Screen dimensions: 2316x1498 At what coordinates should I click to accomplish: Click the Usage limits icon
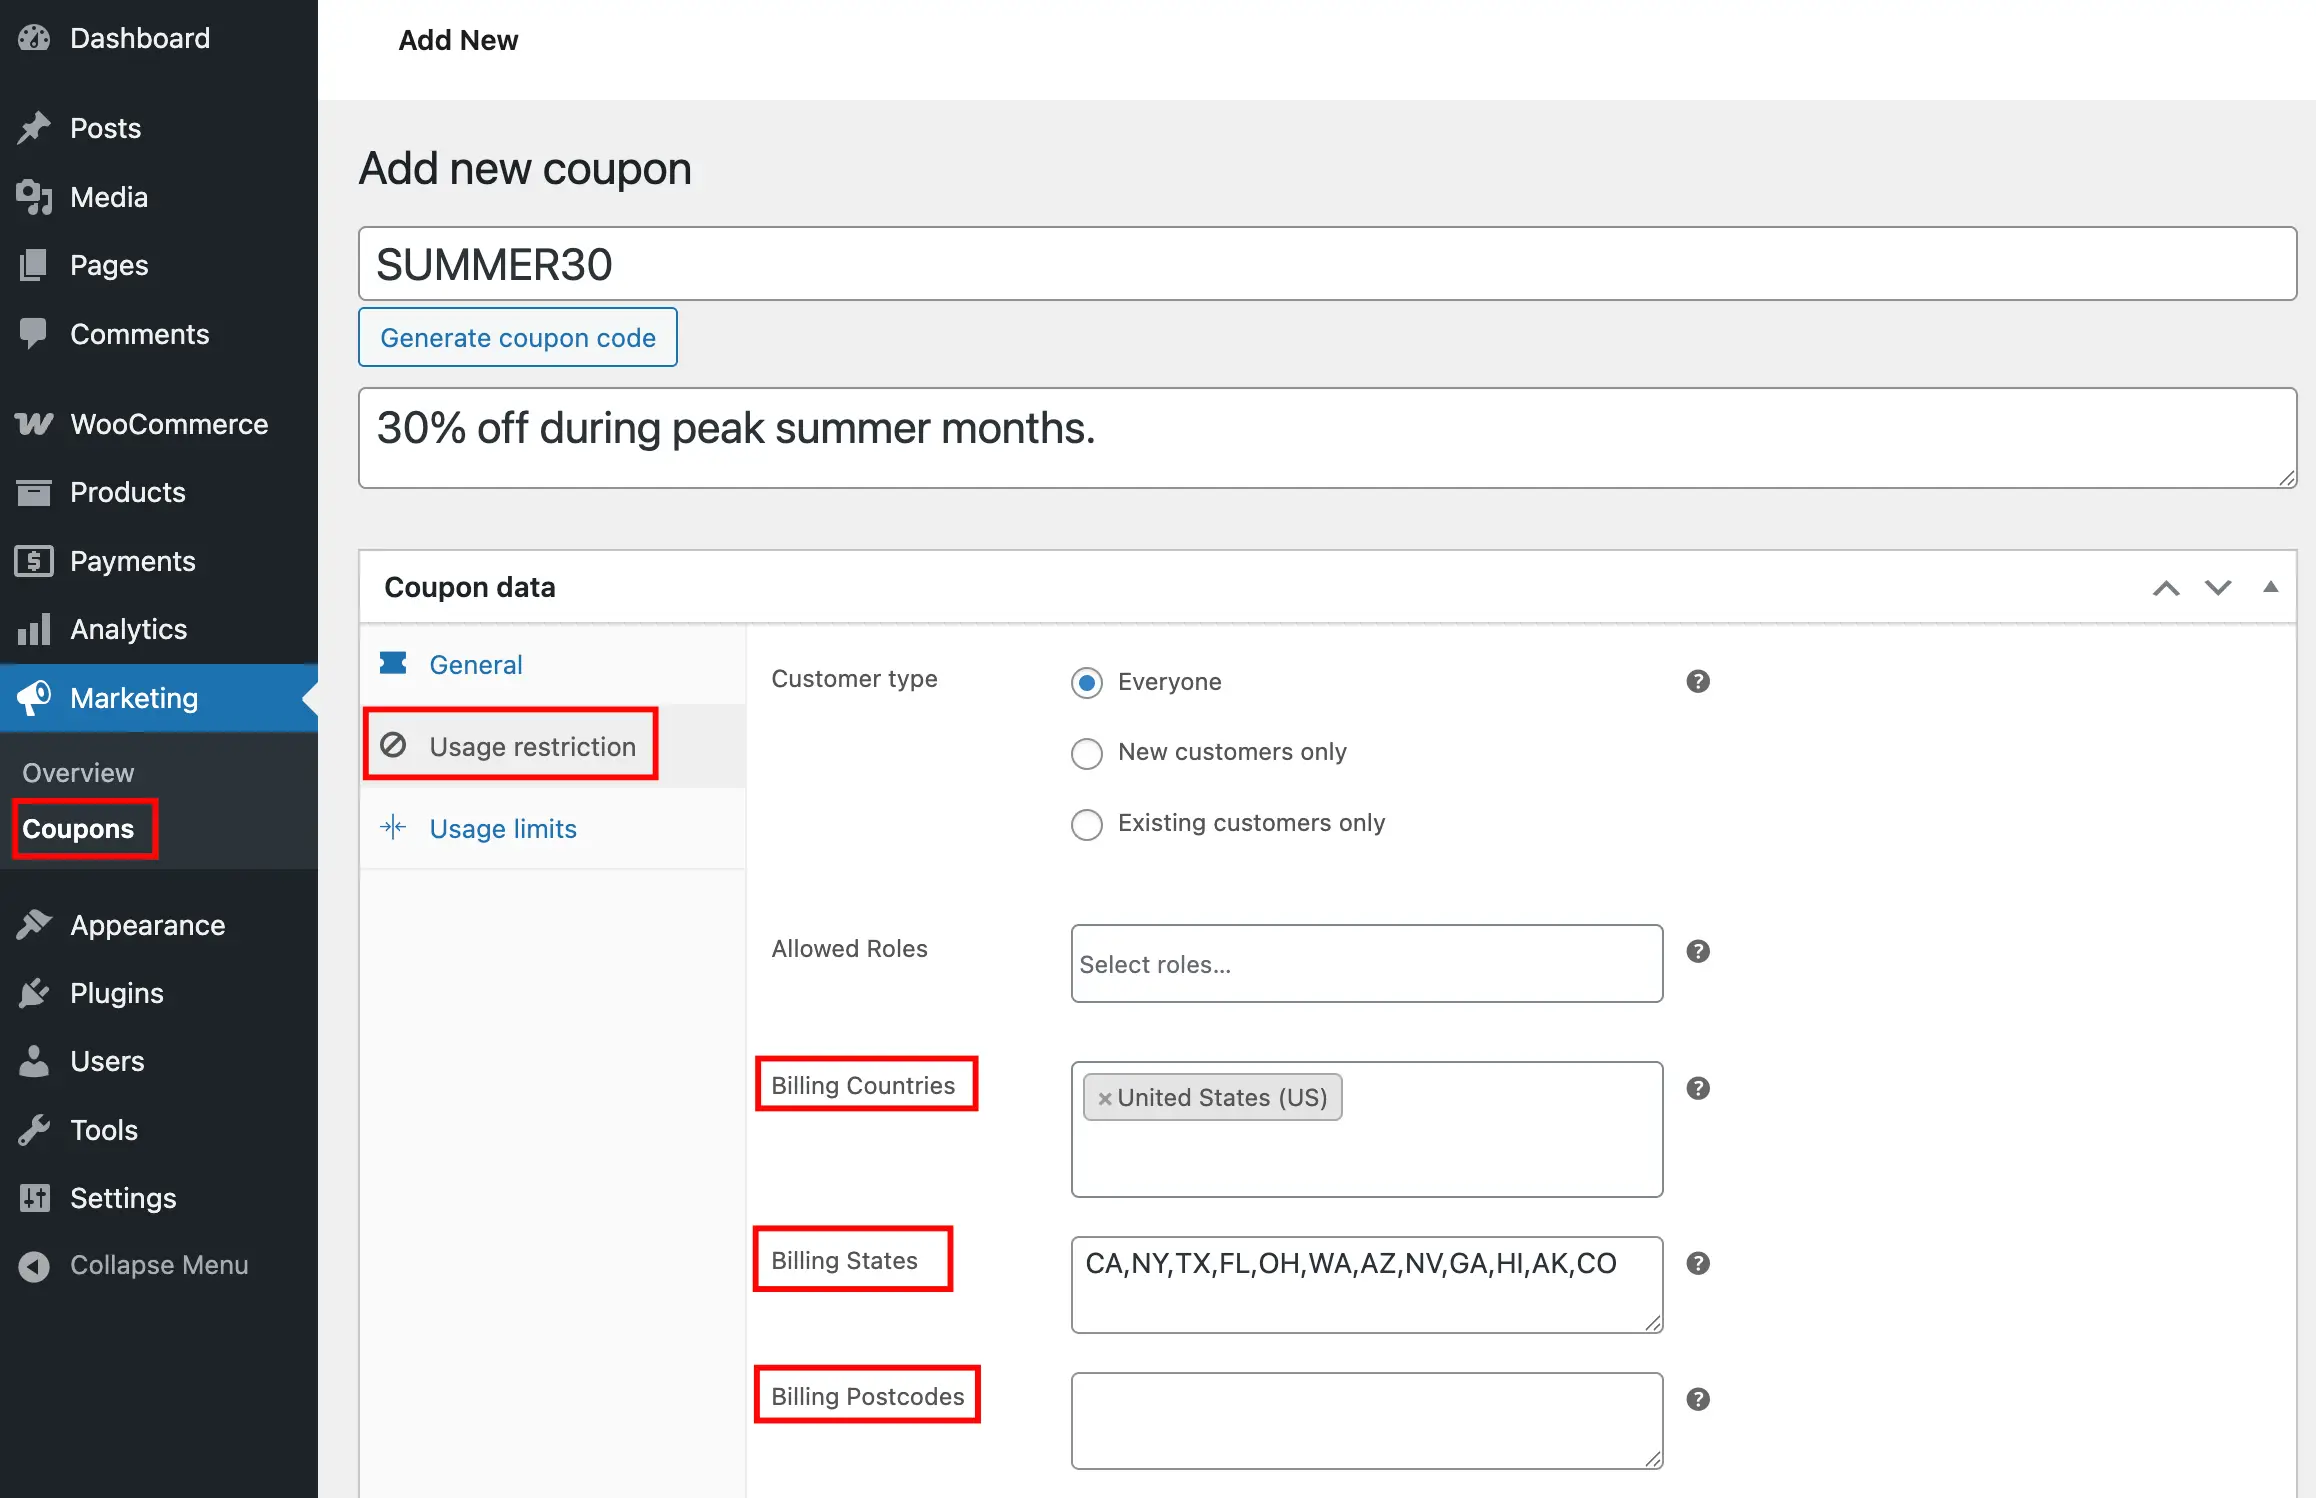(393, 828)
